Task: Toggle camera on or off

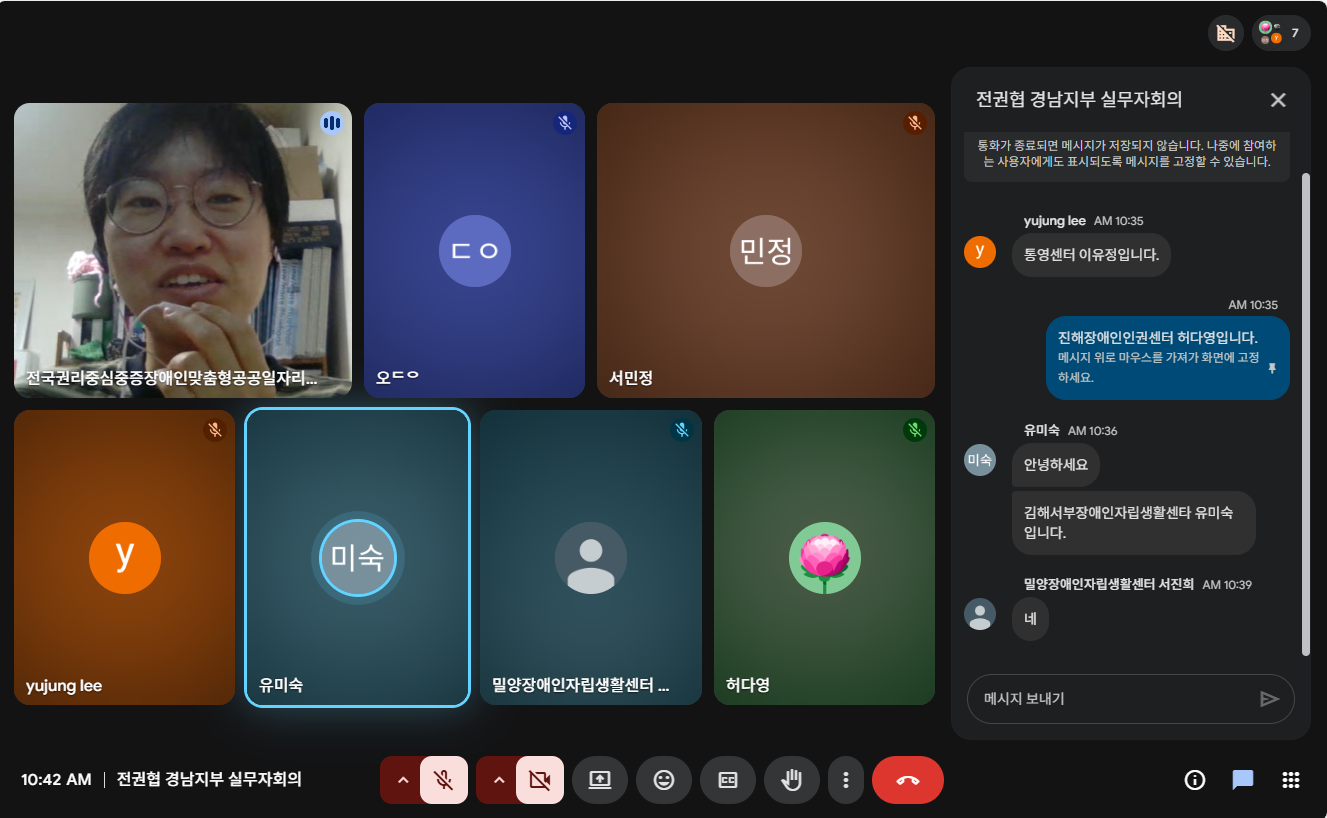Action: [540, 780]
